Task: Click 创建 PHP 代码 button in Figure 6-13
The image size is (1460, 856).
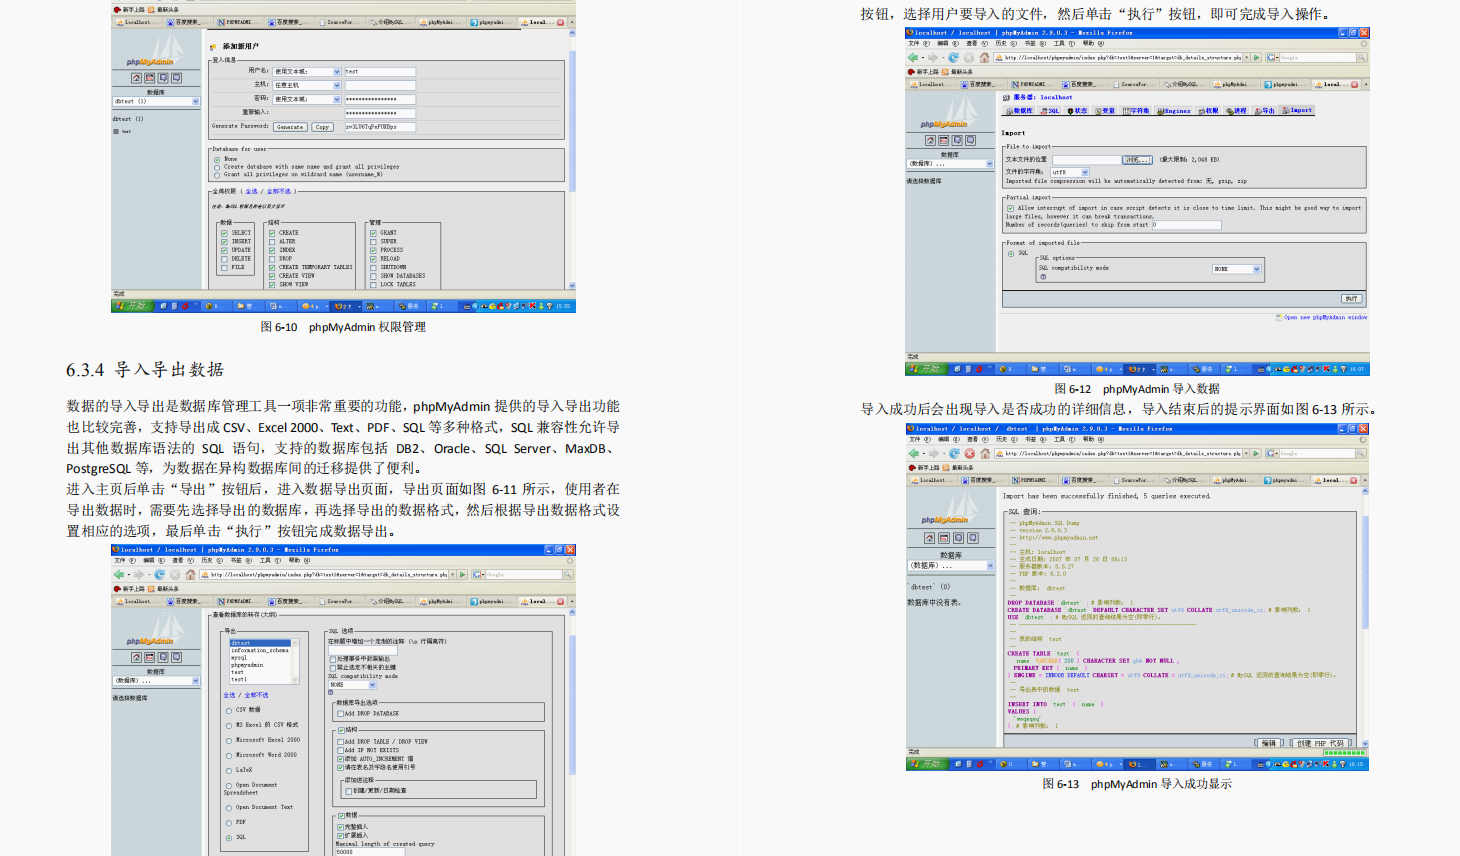Action: [1320, 743]
